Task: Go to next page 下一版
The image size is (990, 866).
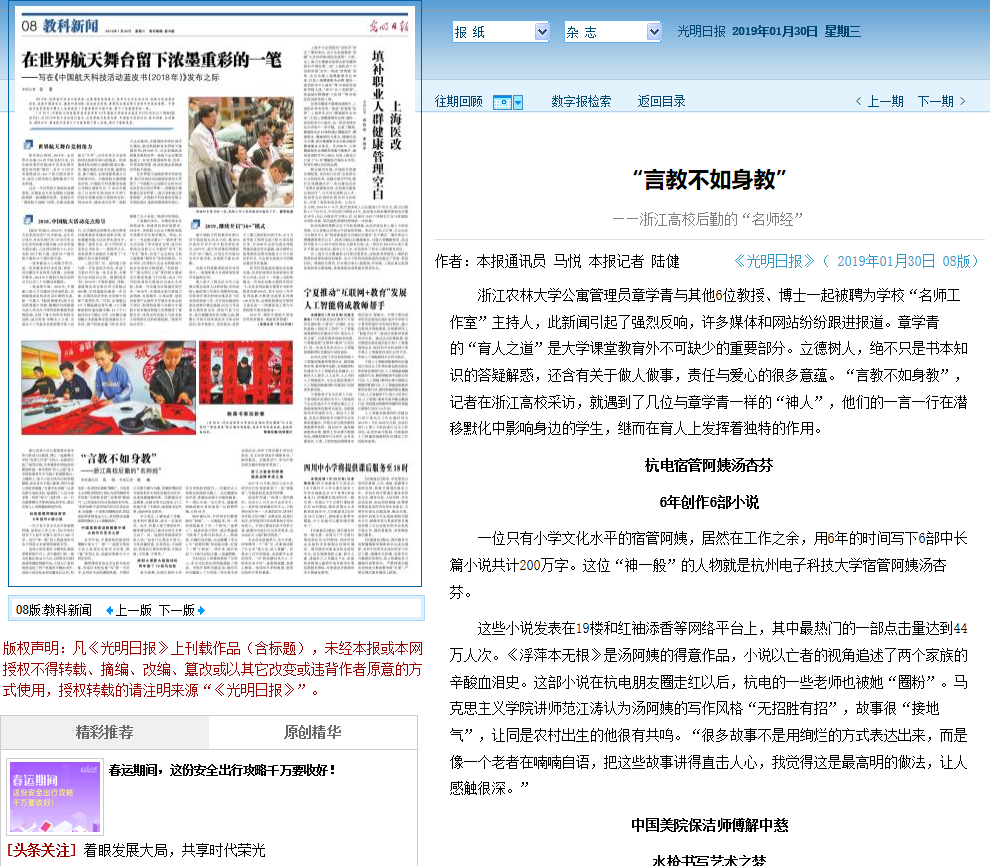Action: coord(177,610)
